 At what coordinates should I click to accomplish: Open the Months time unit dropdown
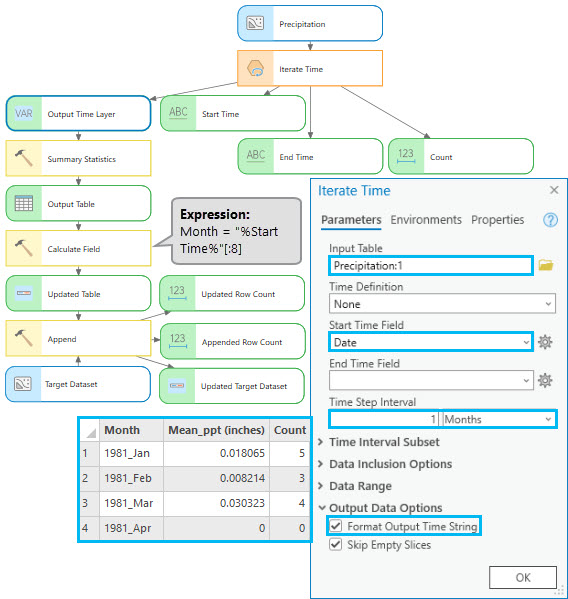pyautogui.click(x=499, y=419)
